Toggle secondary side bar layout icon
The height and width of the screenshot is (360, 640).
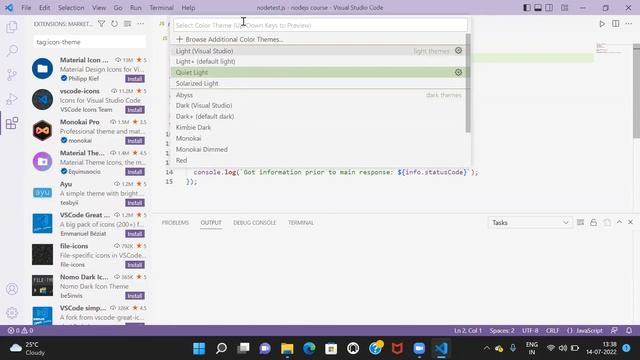[x=549, y=8]
